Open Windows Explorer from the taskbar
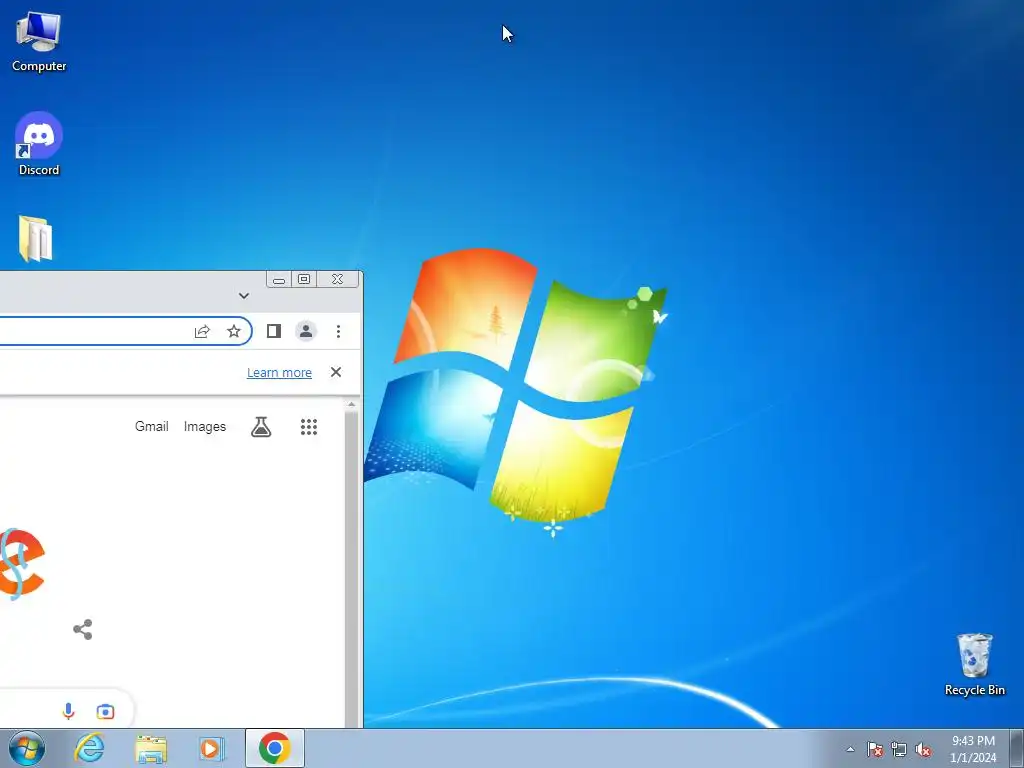 tap(151, 749)
